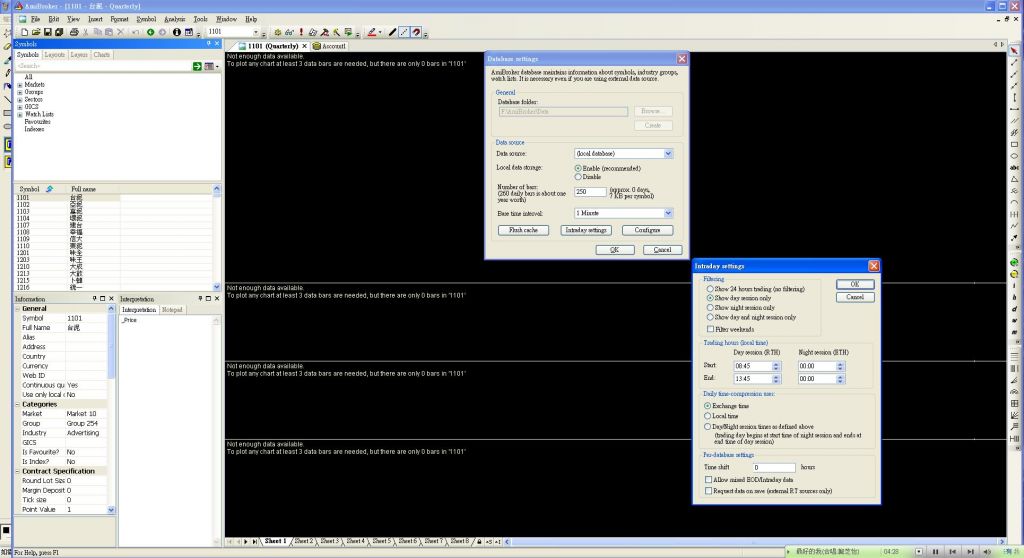Toggle the red magnet snap icon
This screenshot has height=558, width=1024.
[x=417, y=32]
